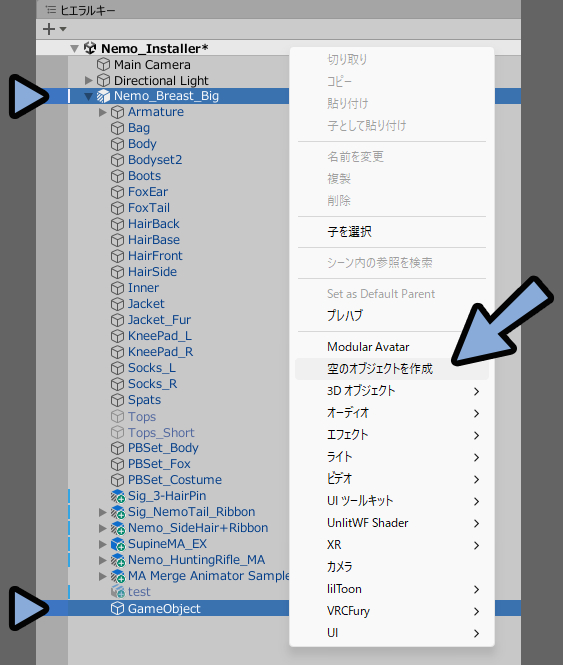This screenshot has height=665, width=563.
Task: Open the plus create dropdown
Action: pos(54,29)
